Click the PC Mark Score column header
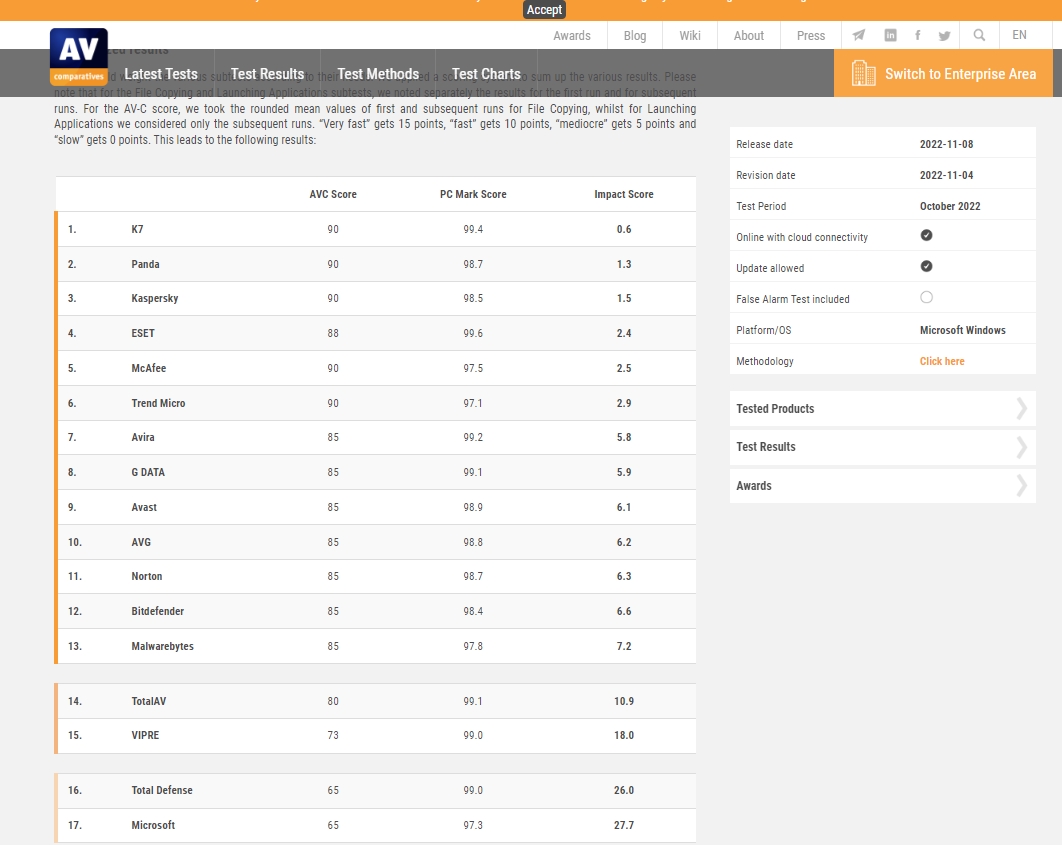Viewport: 1062px width, 845px height. click(473, 194)
